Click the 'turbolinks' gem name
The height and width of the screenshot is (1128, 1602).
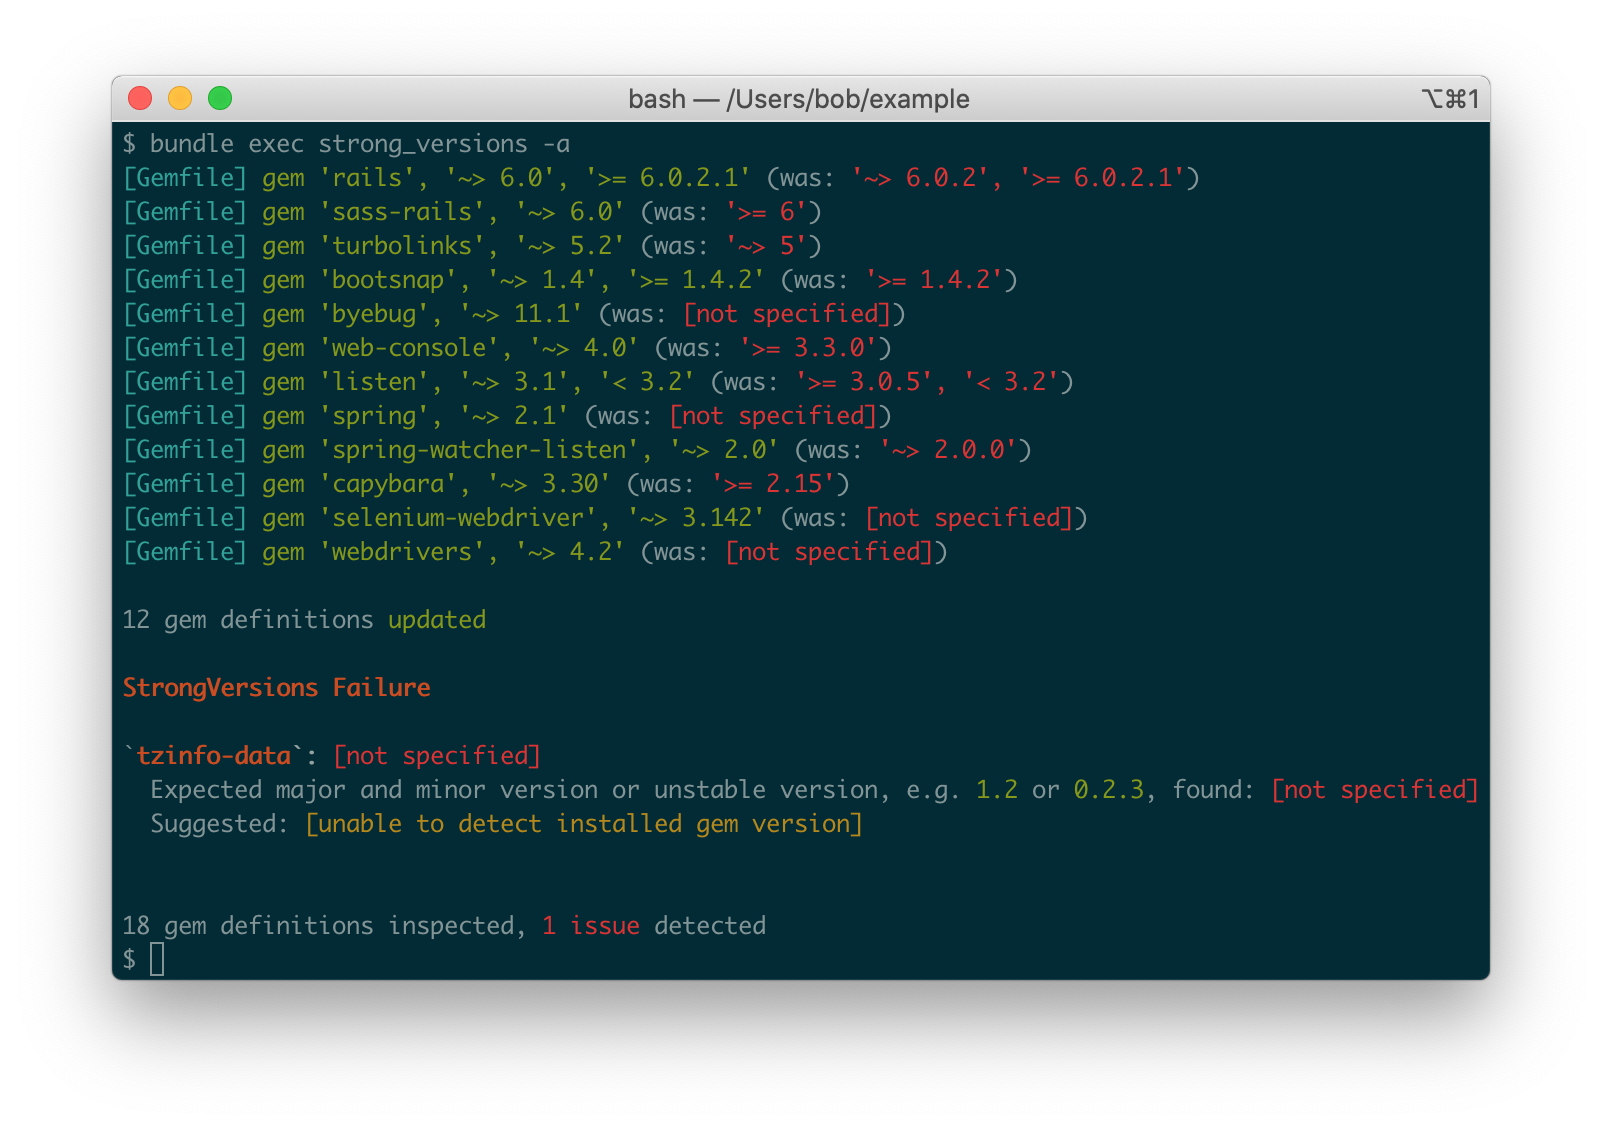pyautogui.click(x=402, y=246)
